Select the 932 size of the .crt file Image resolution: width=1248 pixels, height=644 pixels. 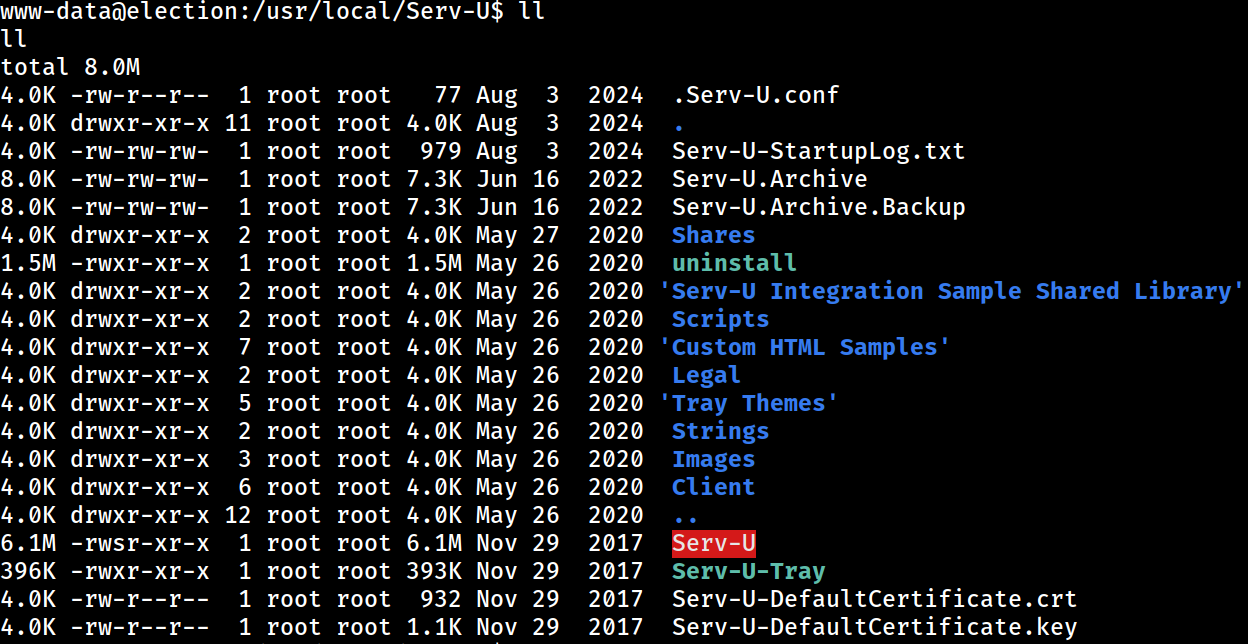pos(440,599)
